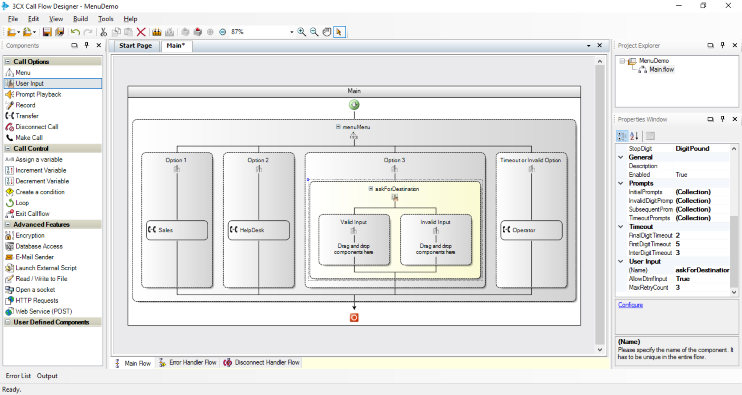742x395 pixels.
Task: Select the Operator transfer component
Action: [531, 230]
